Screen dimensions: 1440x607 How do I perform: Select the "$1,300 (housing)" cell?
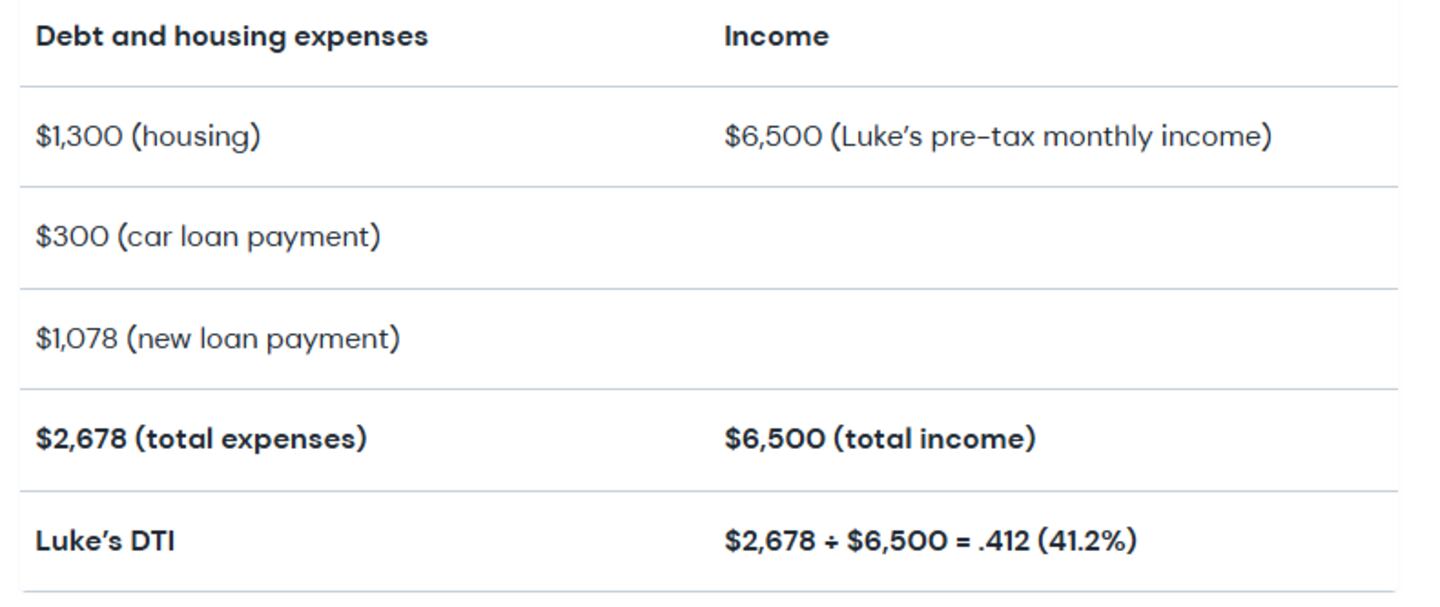(148, 136)
